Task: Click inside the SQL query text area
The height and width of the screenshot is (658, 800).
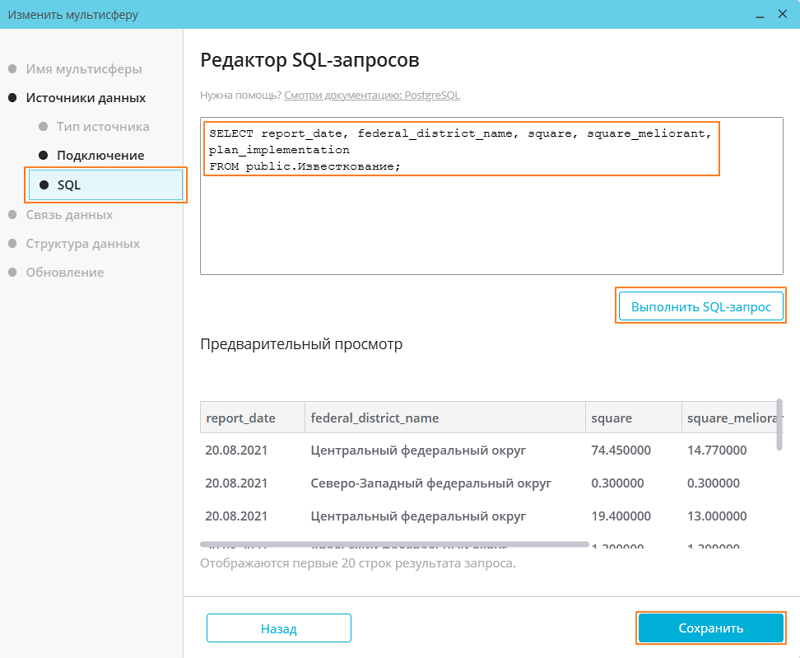Action: pos(491,196)
